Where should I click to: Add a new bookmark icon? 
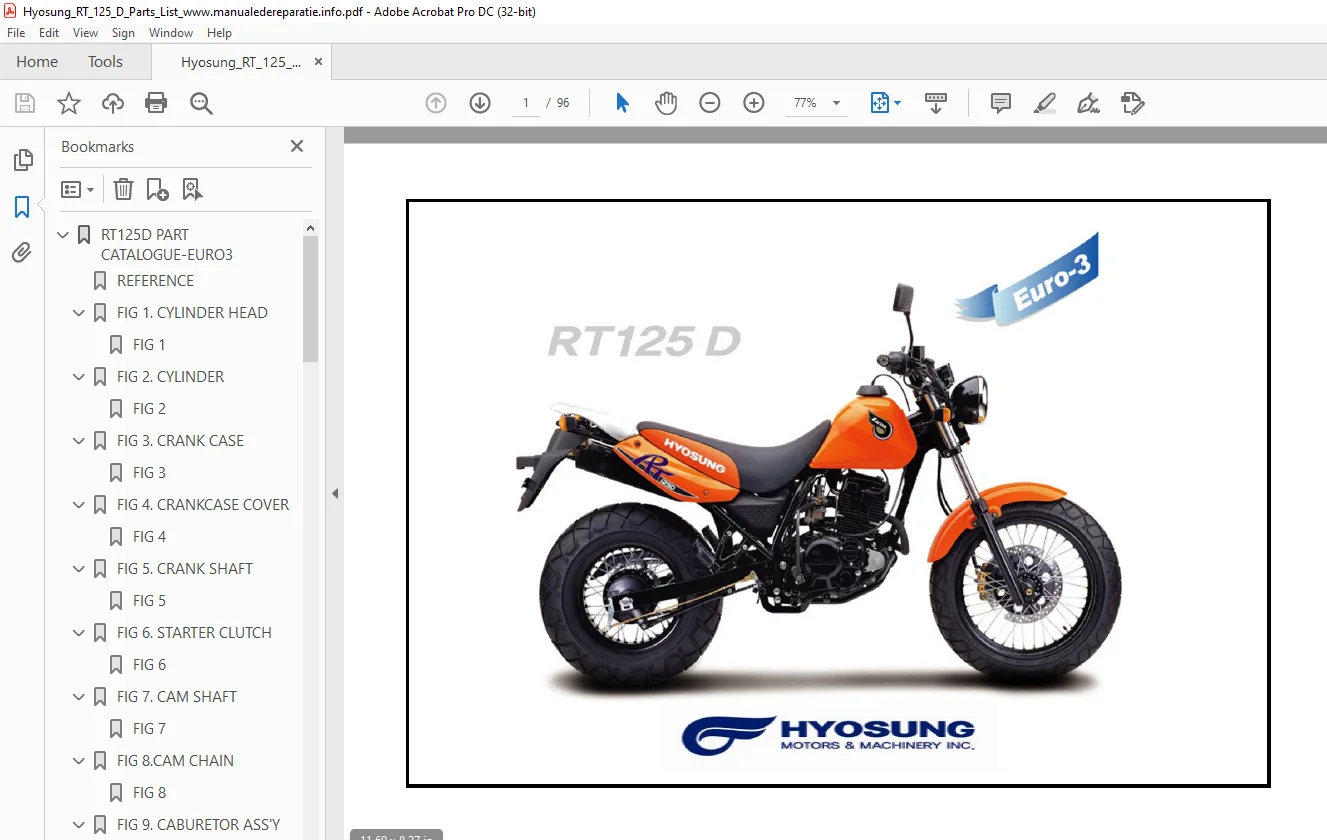click(x=157, y=189)
